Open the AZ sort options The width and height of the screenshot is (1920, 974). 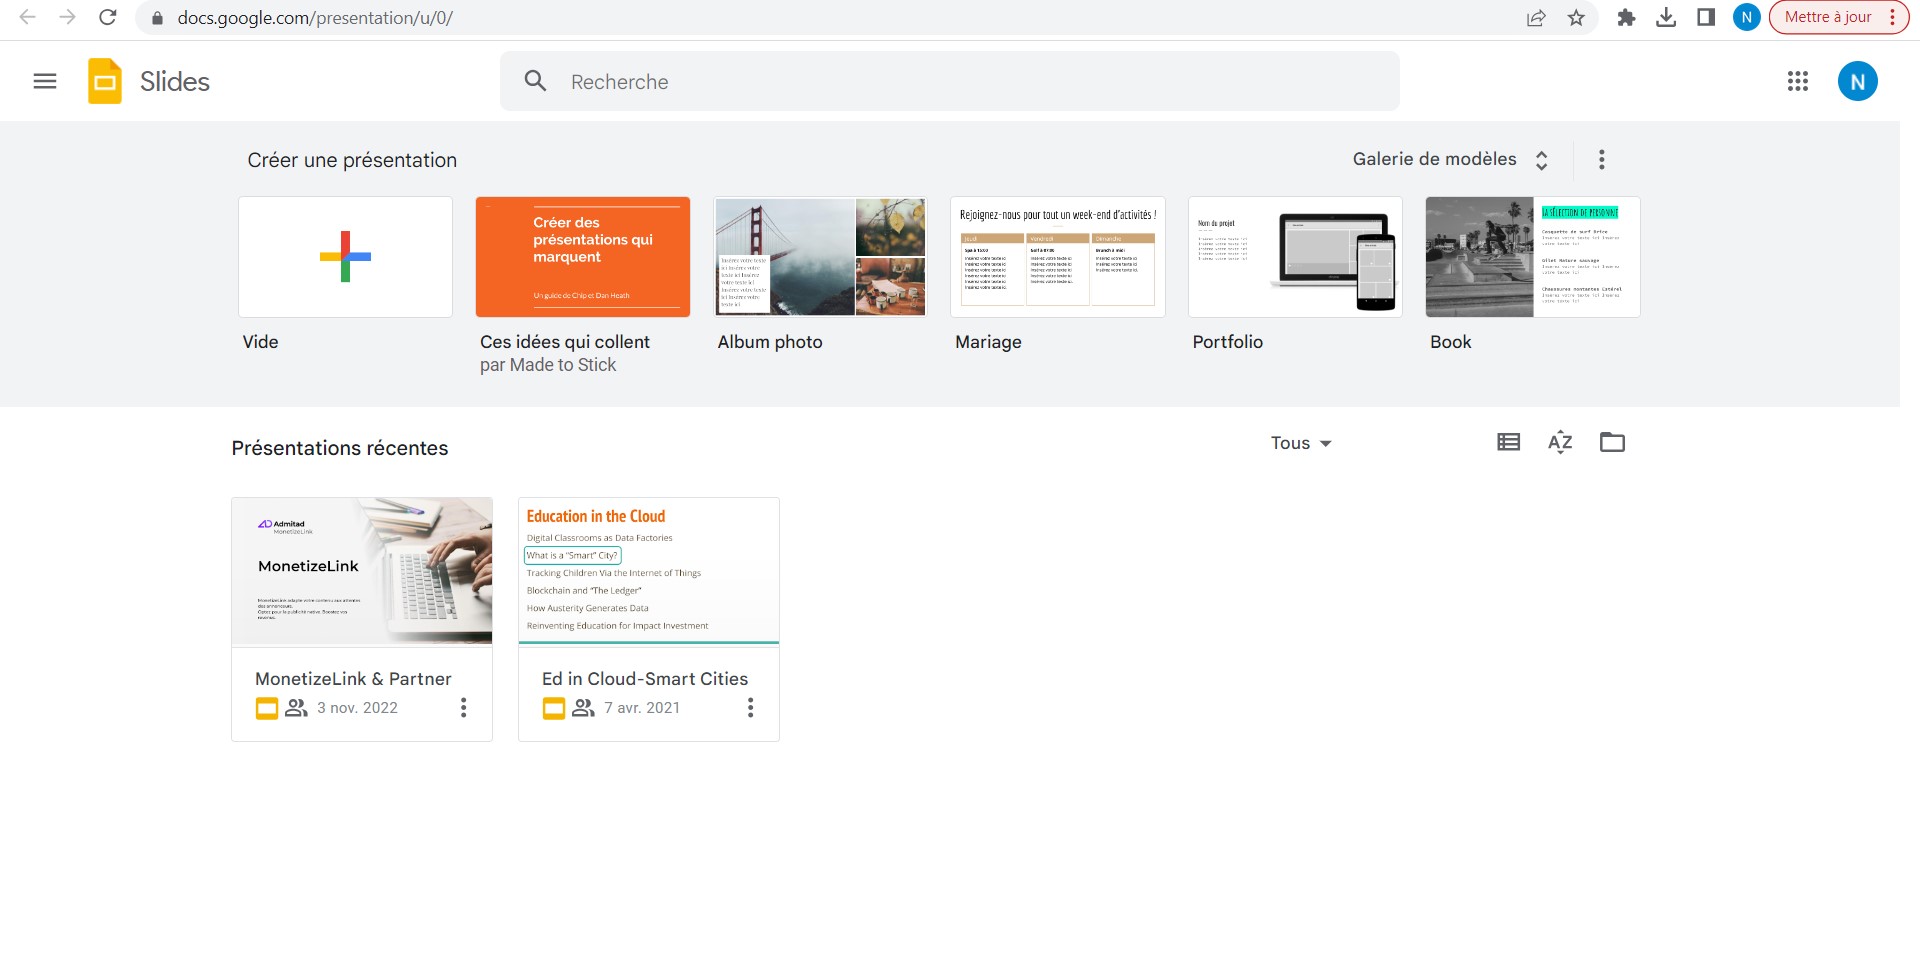point(1560,442)
